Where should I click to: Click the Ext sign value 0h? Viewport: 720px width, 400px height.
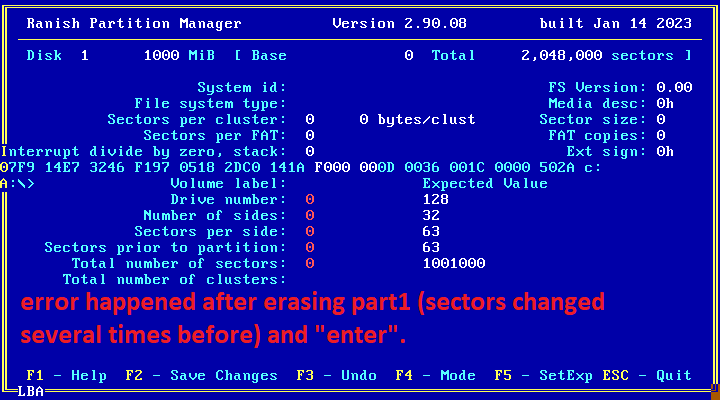pos(665,152)
